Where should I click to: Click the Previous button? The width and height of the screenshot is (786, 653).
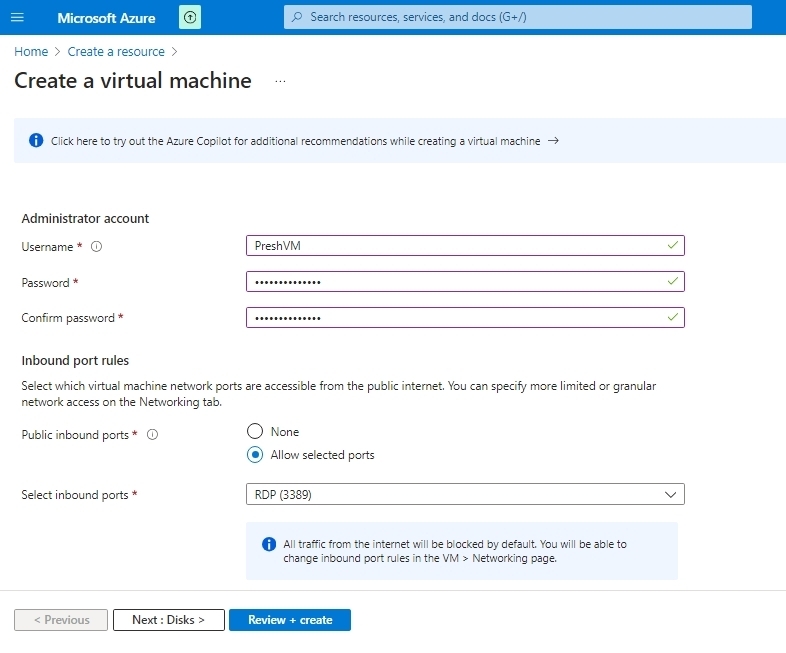click(x=61, y=620)
